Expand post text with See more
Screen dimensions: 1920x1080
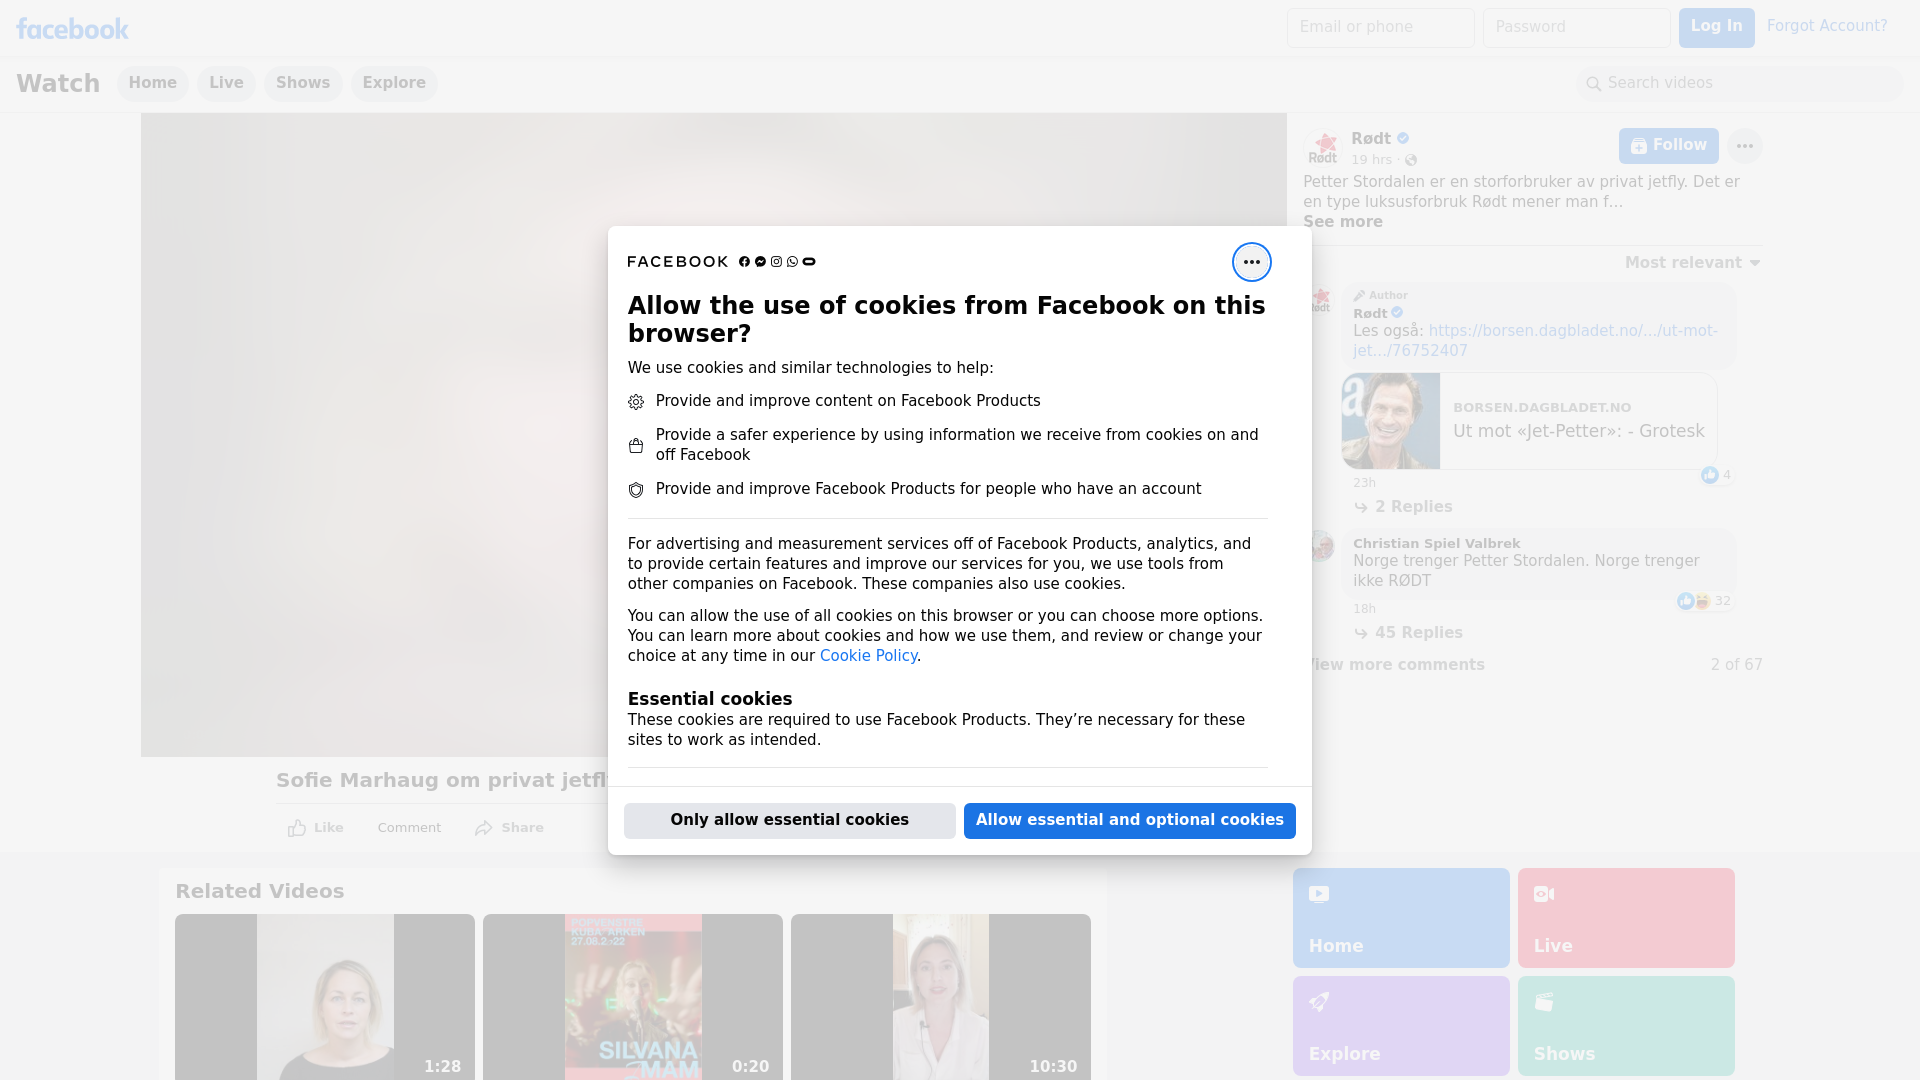tap(1342, 222)
